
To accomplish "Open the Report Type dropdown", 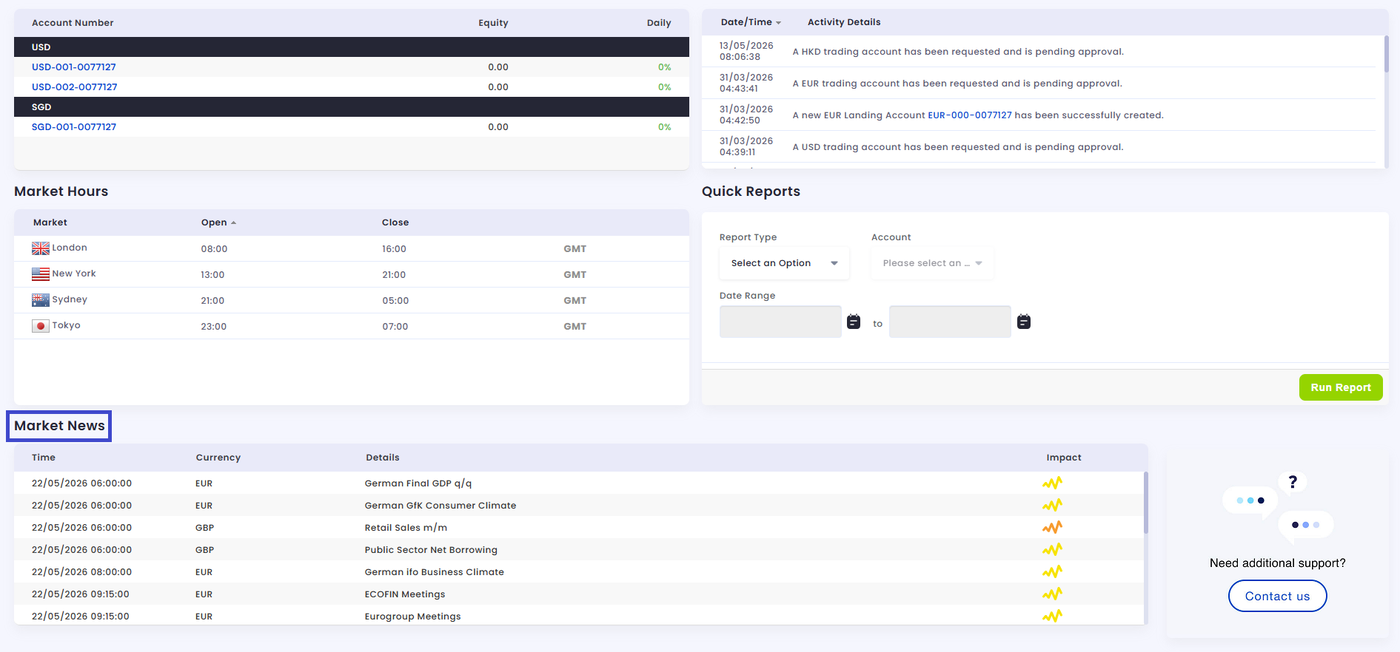I will (785, 263).
